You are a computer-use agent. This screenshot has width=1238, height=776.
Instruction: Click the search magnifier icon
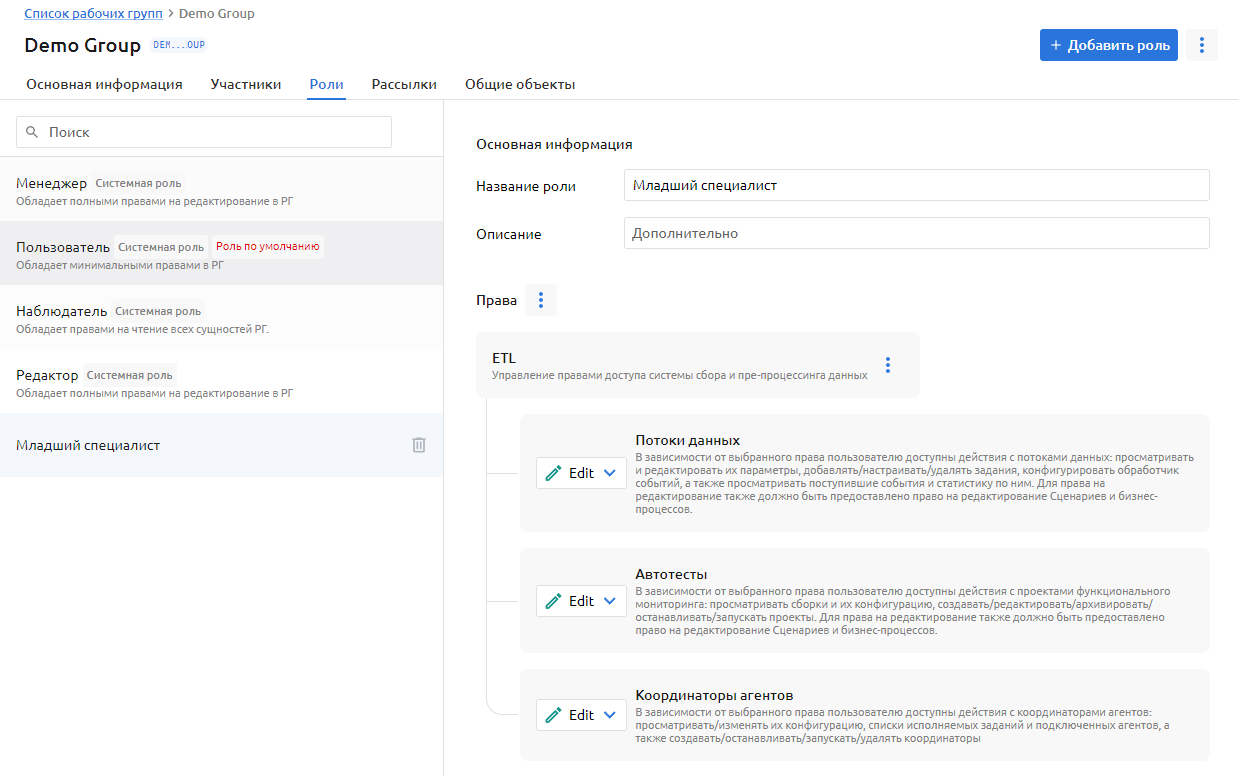point(32,132)
